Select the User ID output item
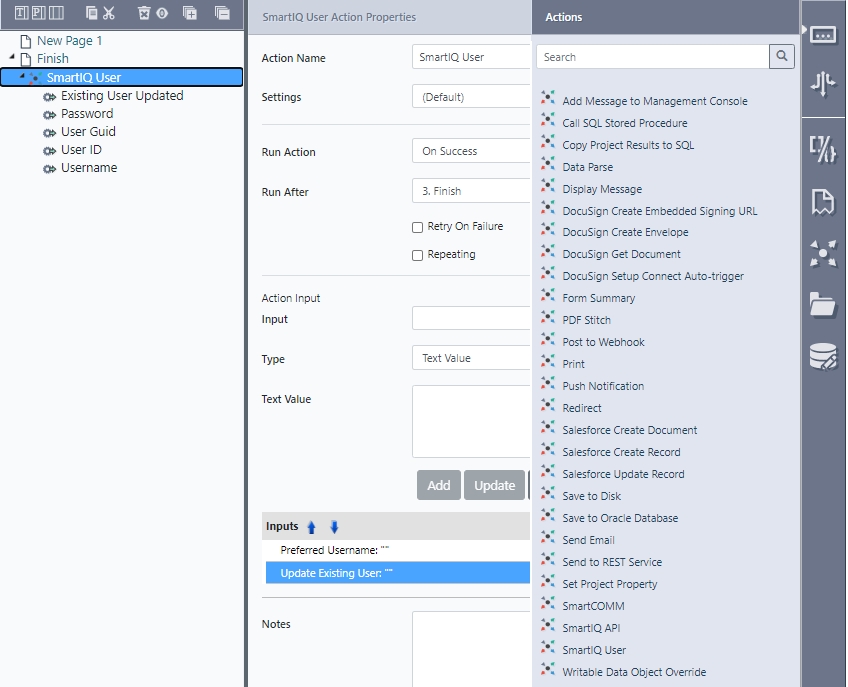This screenshot has height=687, width=848. (x=81, y=150)
